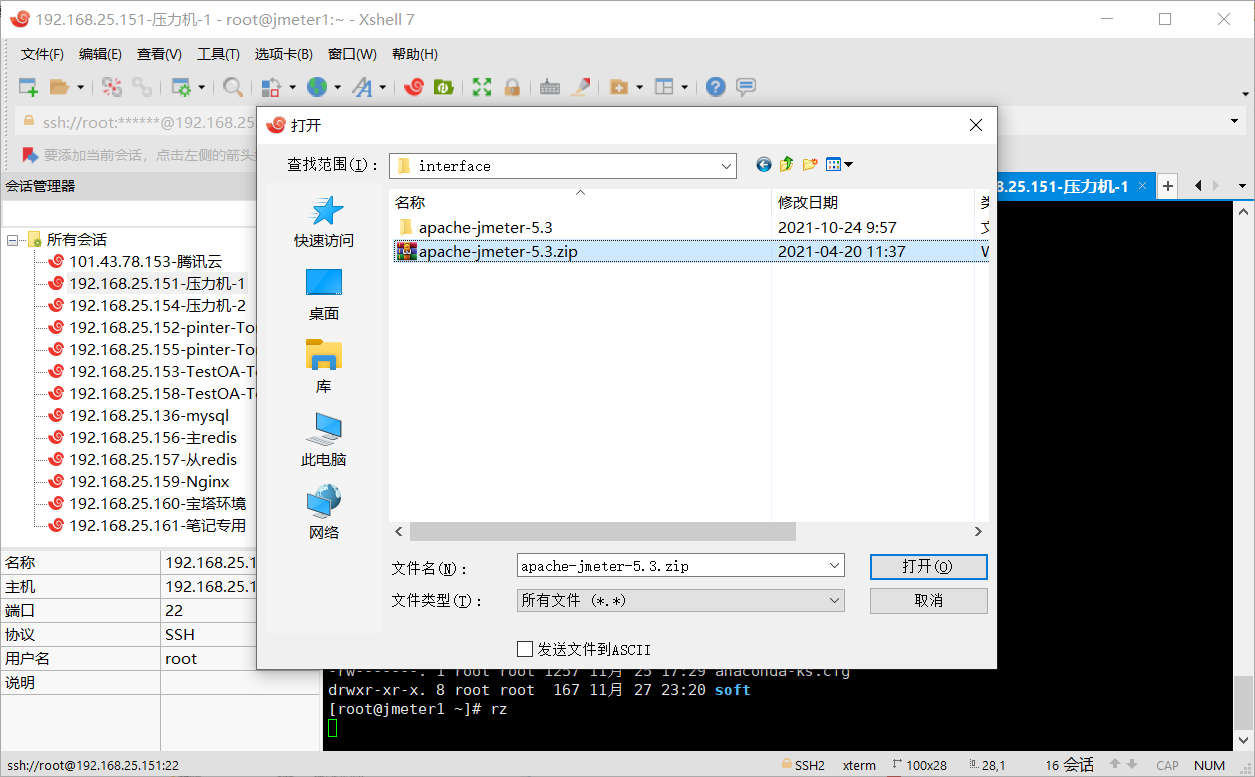Click the Font toolbar icon

[363, 87]
